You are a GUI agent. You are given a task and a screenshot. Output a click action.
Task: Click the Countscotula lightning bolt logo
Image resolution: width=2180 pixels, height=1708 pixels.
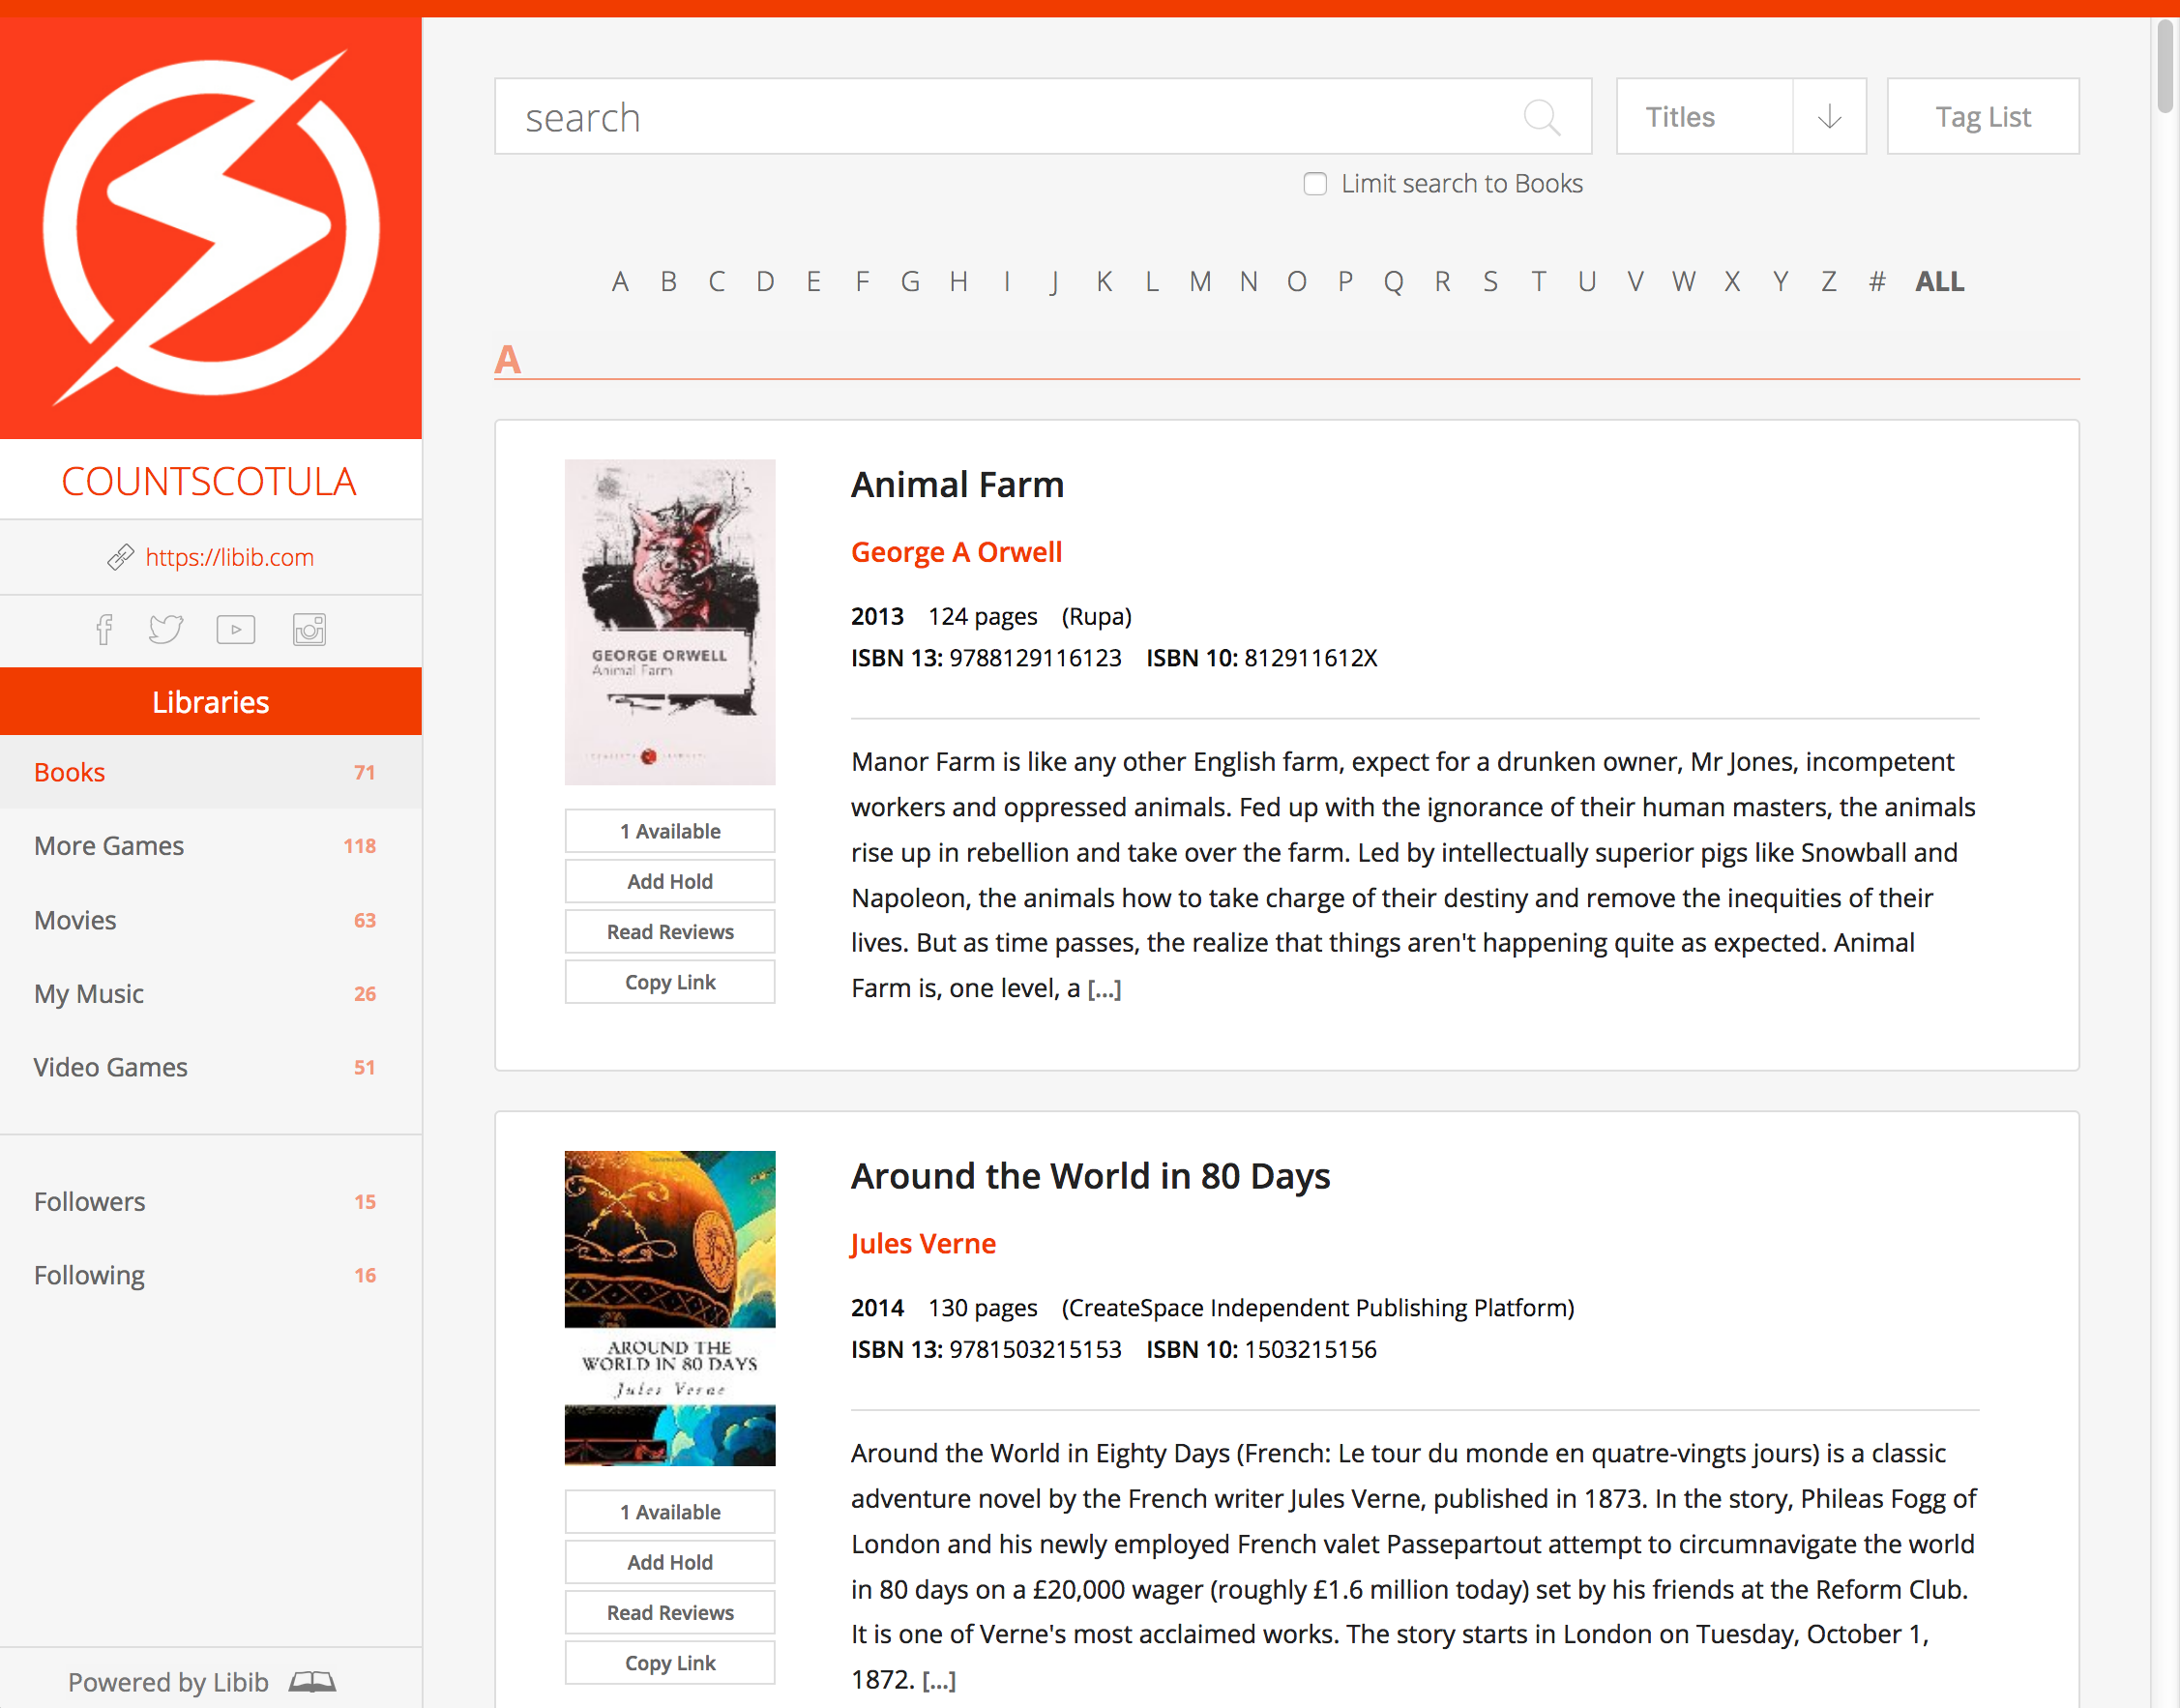(x=210, y=227)
